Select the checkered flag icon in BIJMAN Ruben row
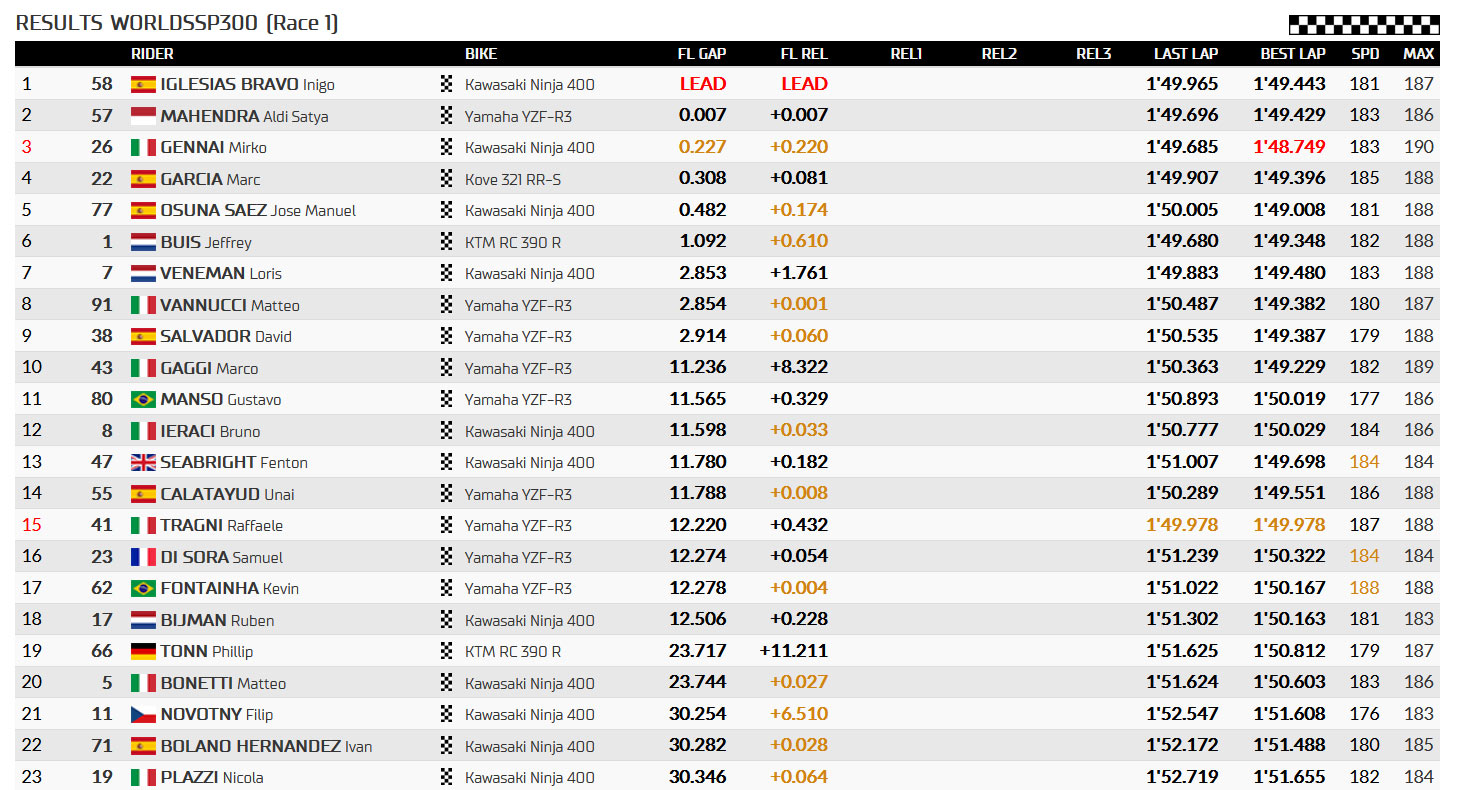Viewport: 1460px width, 790px height. tap(447, 620)
